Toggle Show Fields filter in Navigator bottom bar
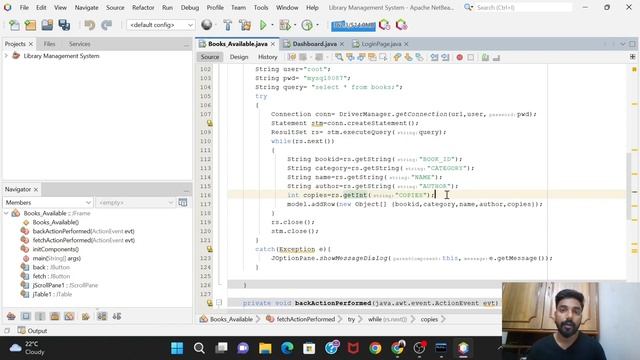The width and height of the screenshot is (640, 360). [x=26, y=316]
